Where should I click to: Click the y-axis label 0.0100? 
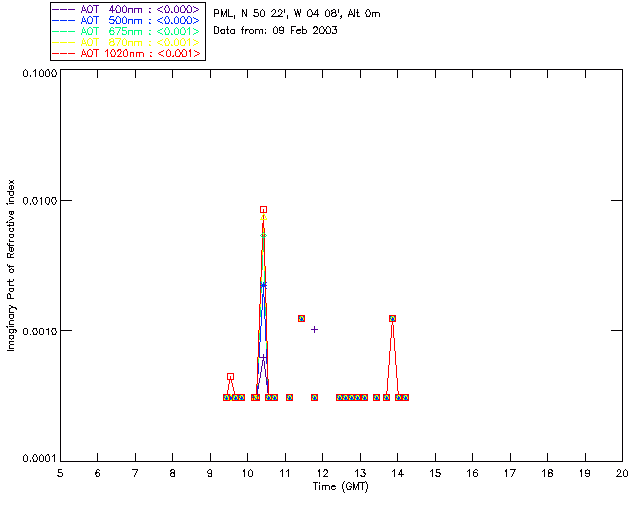click(x=40, y=200)
